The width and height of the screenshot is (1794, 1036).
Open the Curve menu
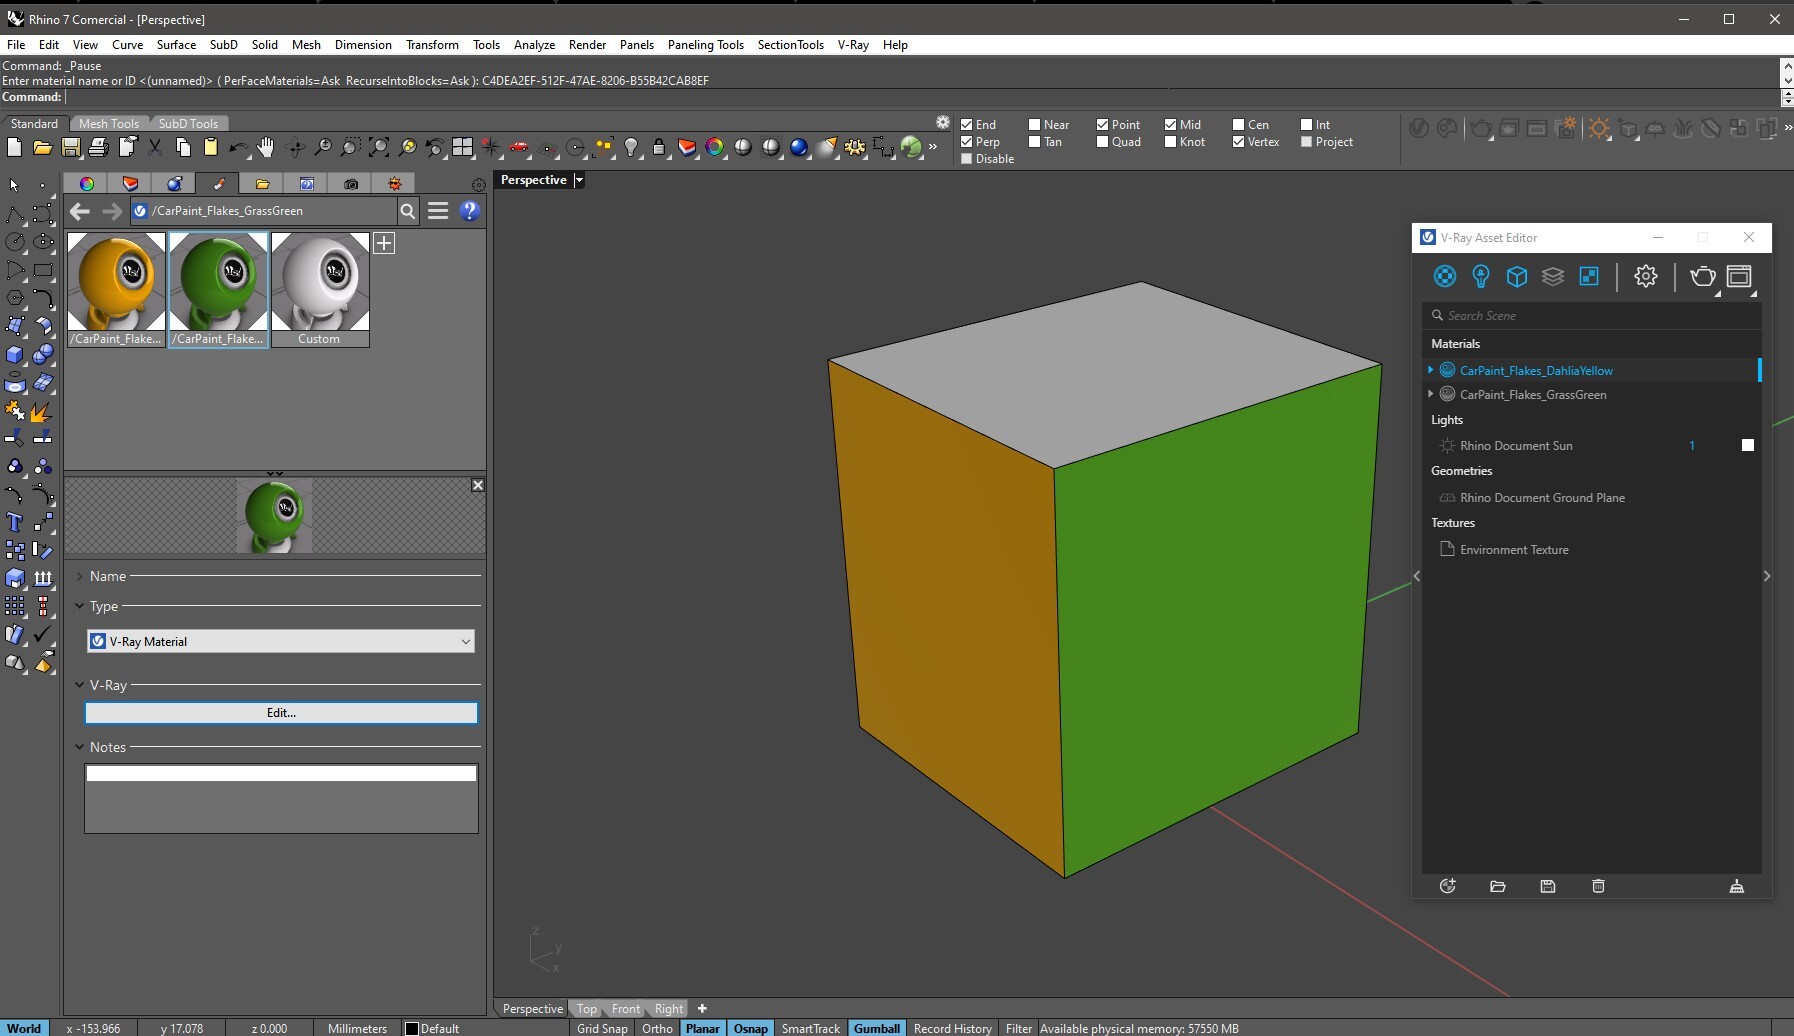point(127,45)
